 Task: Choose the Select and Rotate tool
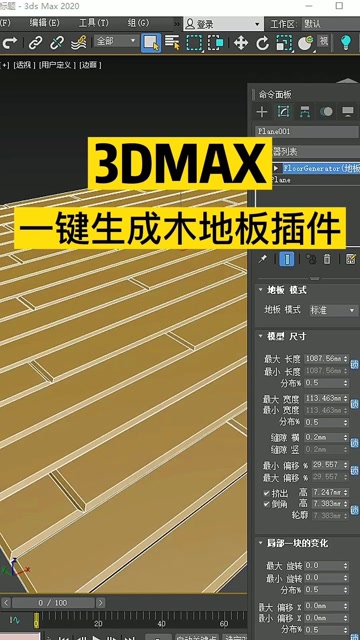point(262,43)
